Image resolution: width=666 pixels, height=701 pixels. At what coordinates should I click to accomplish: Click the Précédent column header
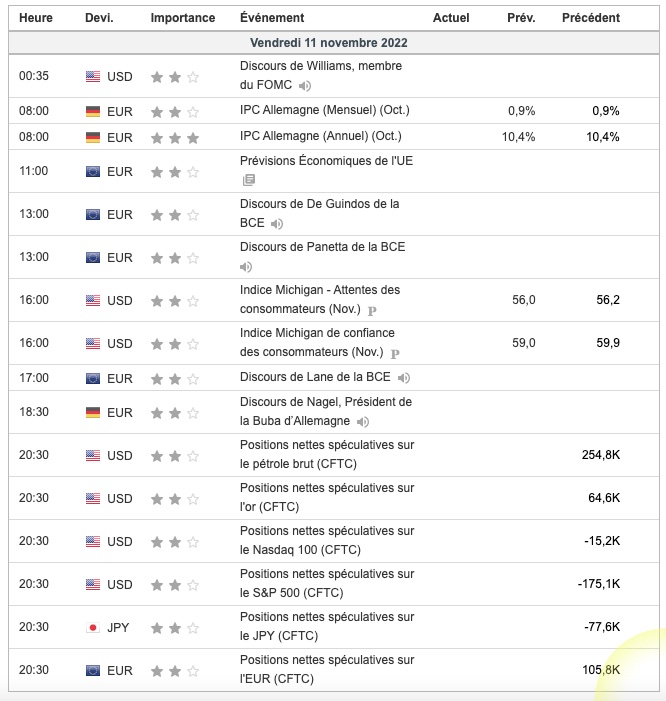point(590,18)
